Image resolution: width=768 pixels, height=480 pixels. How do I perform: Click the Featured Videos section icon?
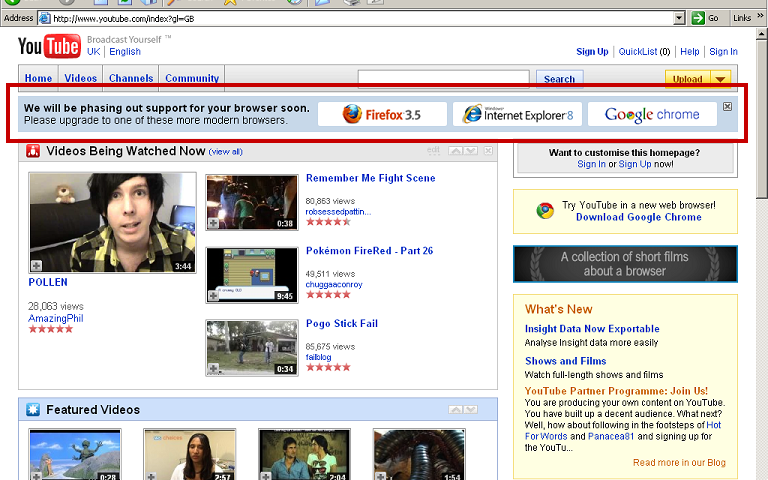pyautogui.click(x=33, y=409)
